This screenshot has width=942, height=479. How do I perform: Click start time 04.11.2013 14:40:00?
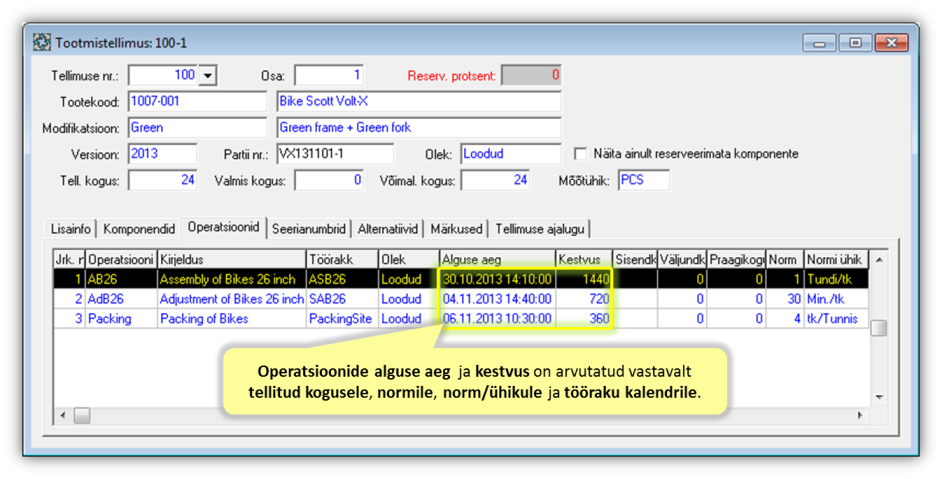[x=497, y=299]
